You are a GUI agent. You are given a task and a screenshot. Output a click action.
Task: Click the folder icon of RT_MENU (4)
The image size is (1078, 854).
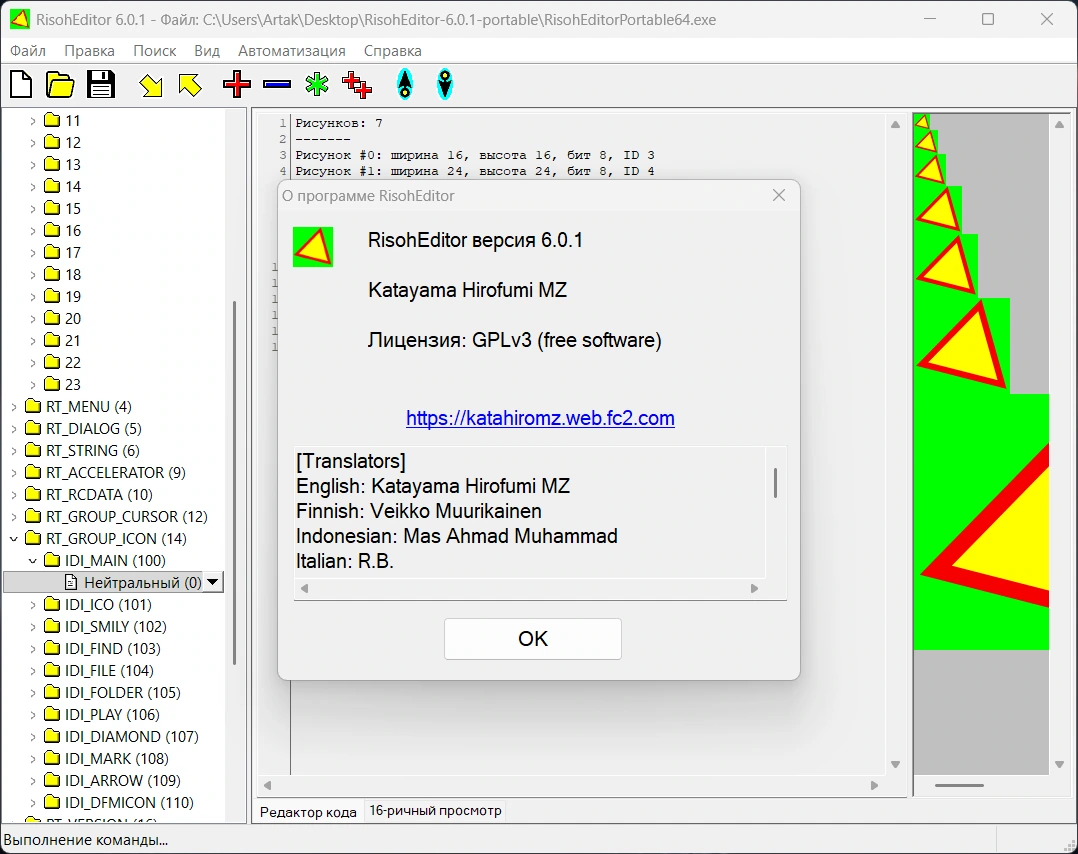33,406
